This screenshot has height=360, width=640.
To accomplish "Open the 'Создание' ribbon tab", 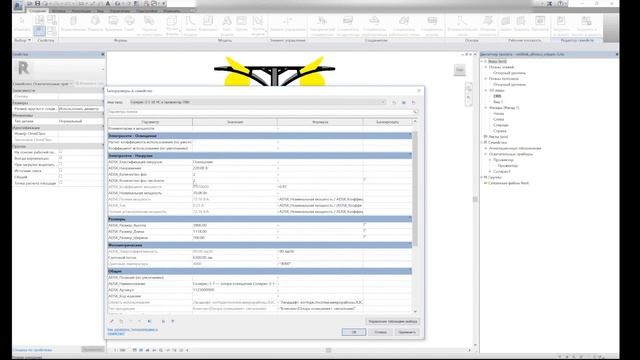I will click(x=38, y=11).
